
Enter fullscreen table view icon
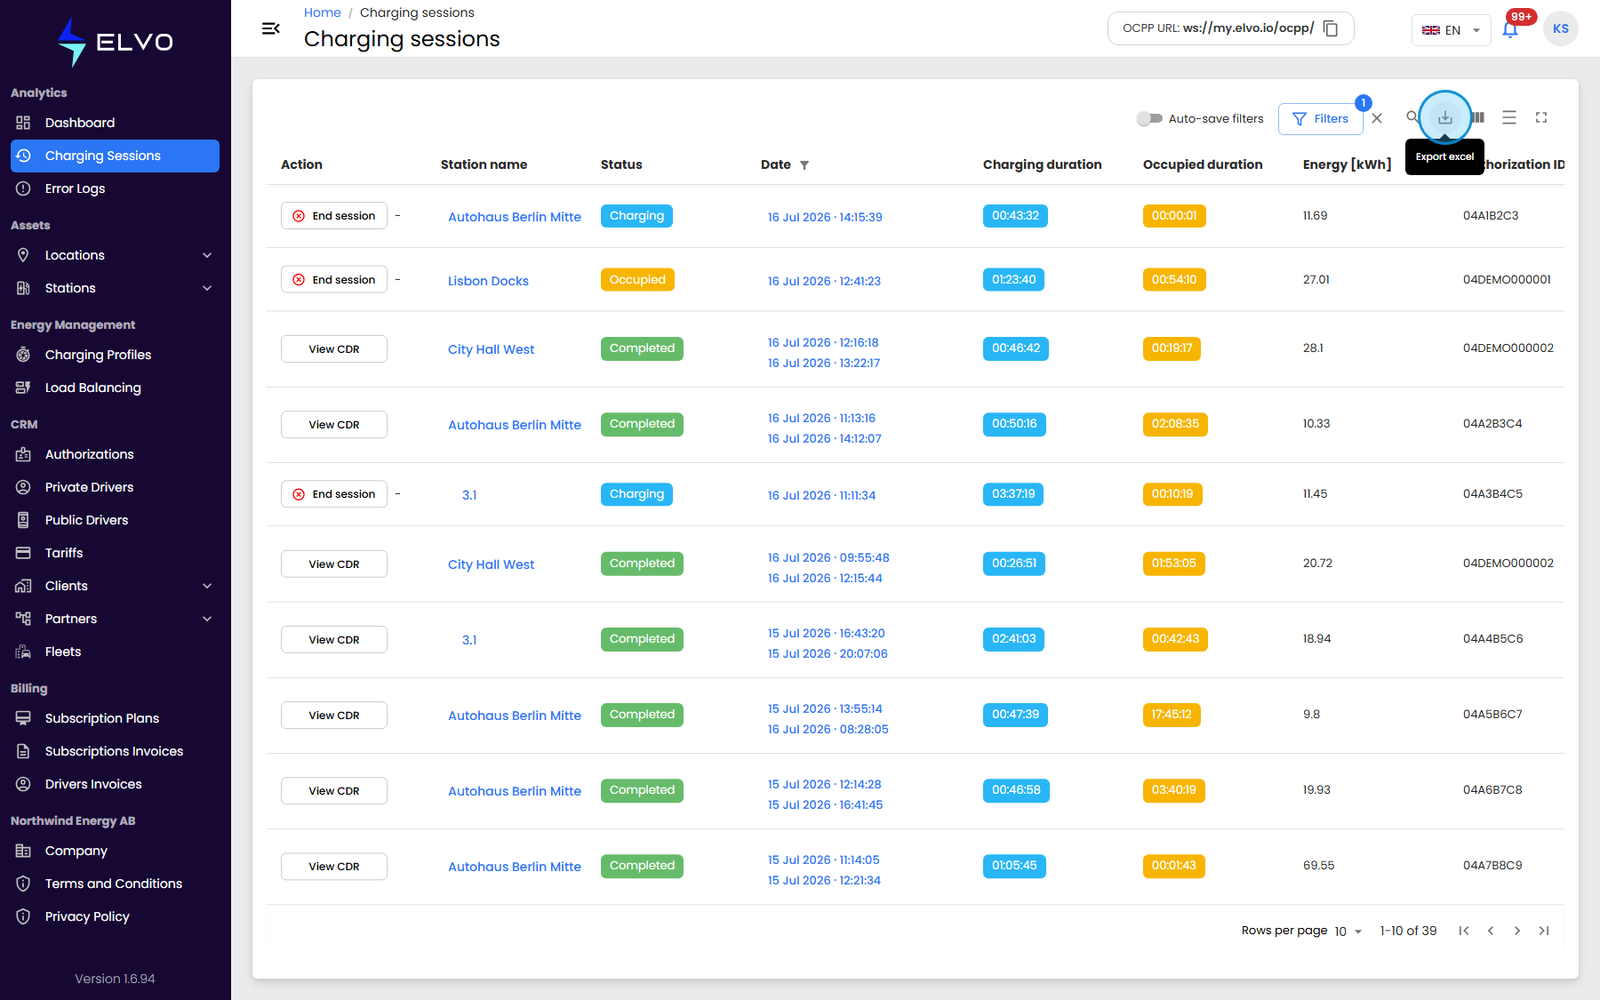point(1541,118)
